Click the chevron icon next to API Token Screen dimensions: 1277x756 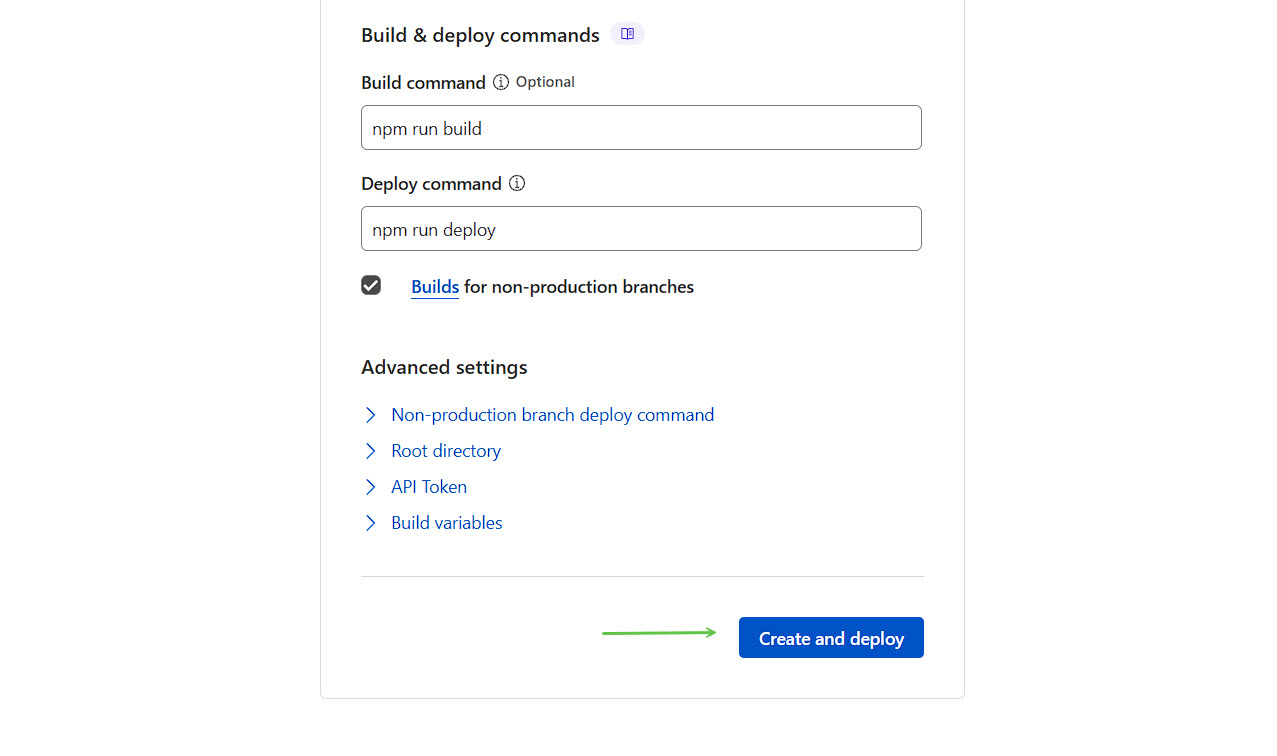click(x=371, y=487)
